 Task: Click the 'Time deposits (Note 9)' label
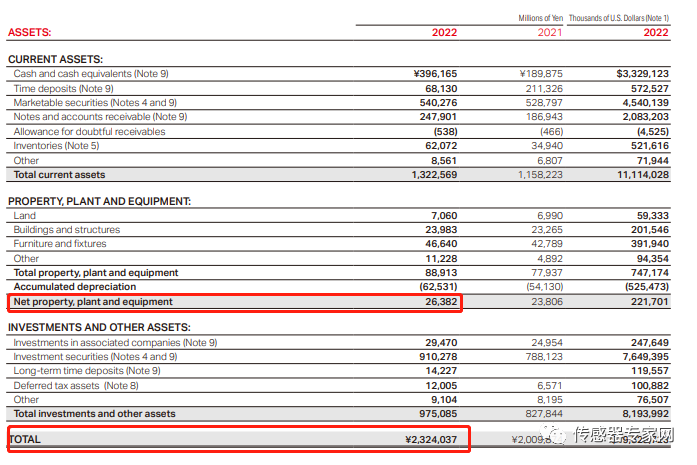[64, 88]
